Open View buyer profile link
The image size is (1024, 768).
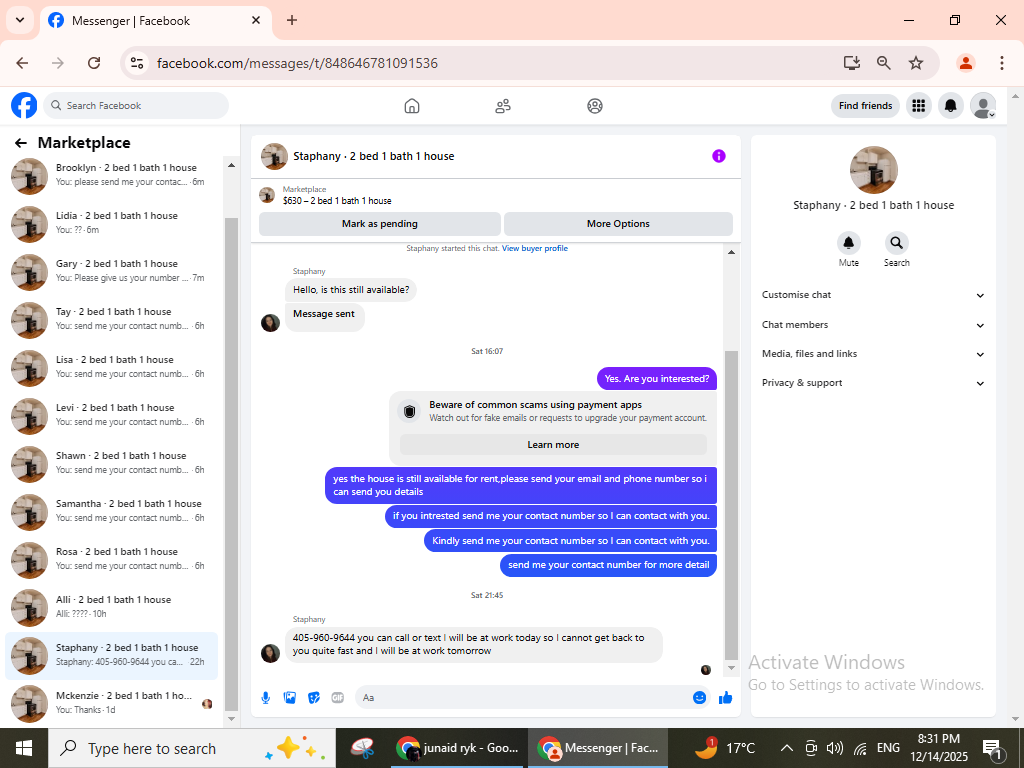[x=535, y=248]
